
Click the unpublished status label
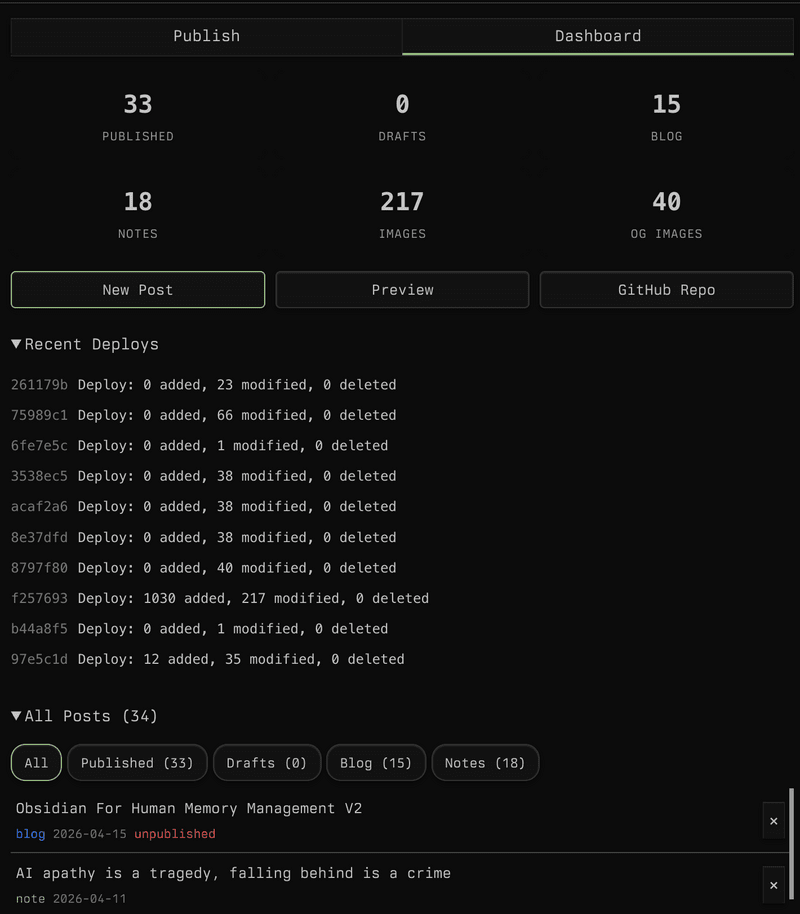pyautogui.click(x=174, y=834)
